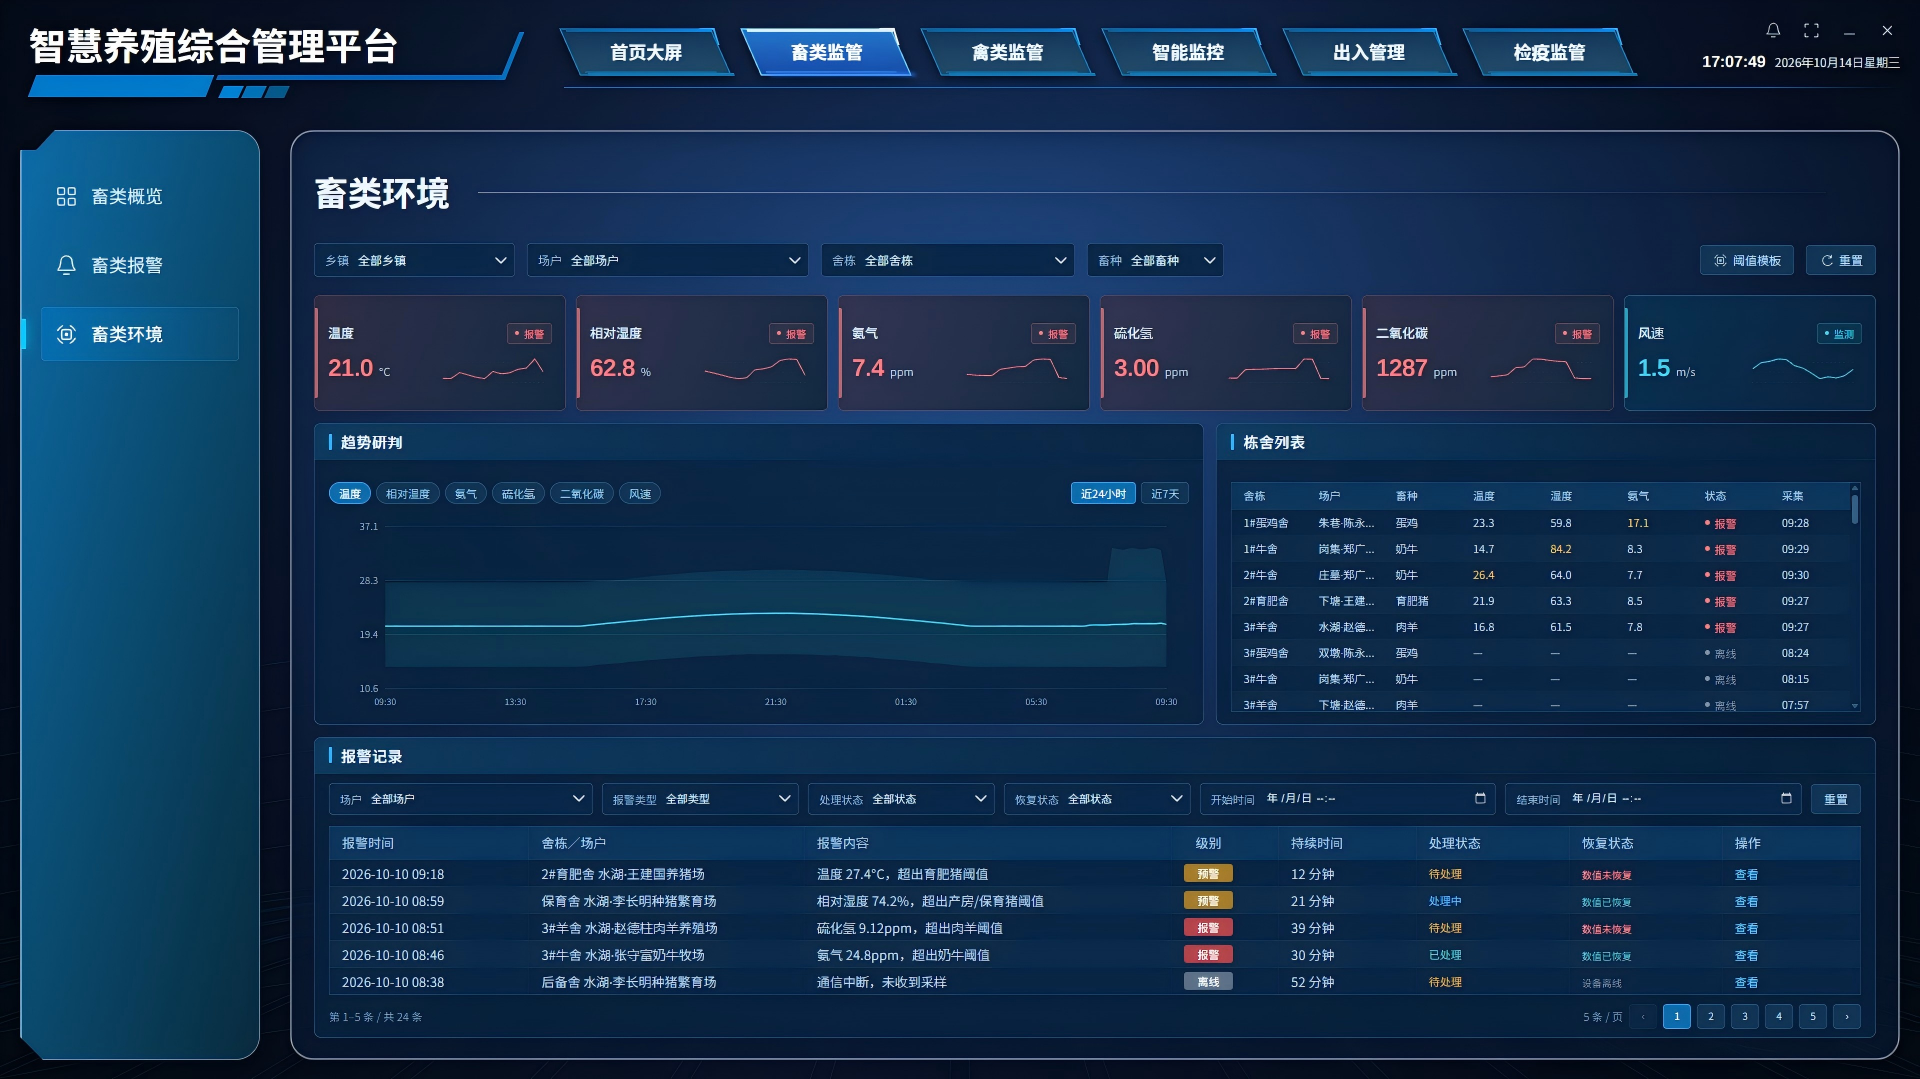Viewport: 1920px width, 1079px height.
Task: Select the 1#蛋鸡舍 row in 栋舍列表
Action: click(x=1540, y=523)
